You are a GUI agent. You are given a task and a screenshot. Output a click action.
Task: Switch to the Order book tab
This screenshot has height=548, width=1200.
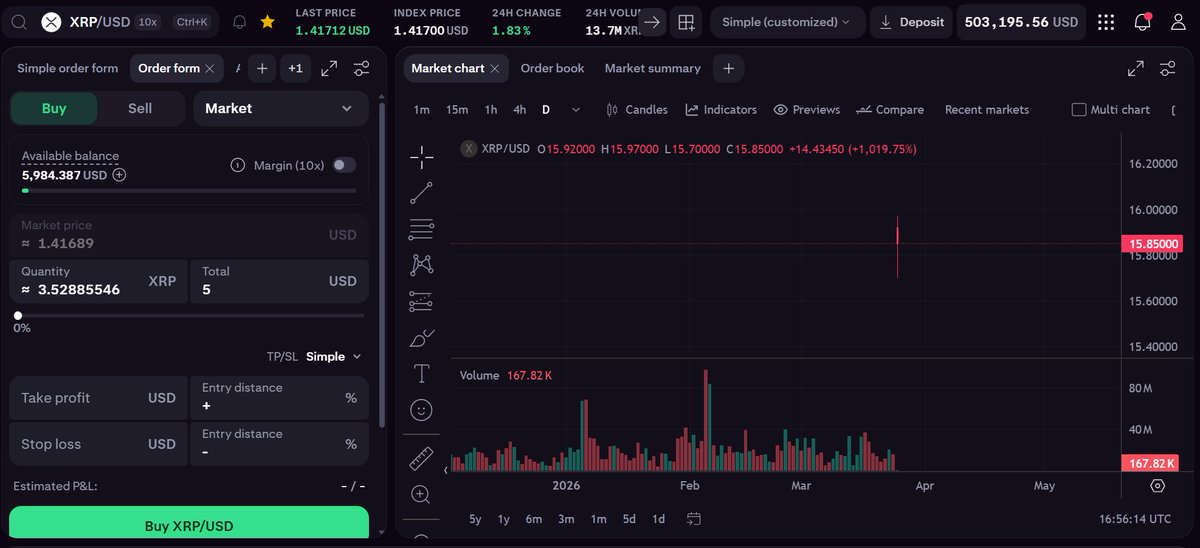(552, 68)
